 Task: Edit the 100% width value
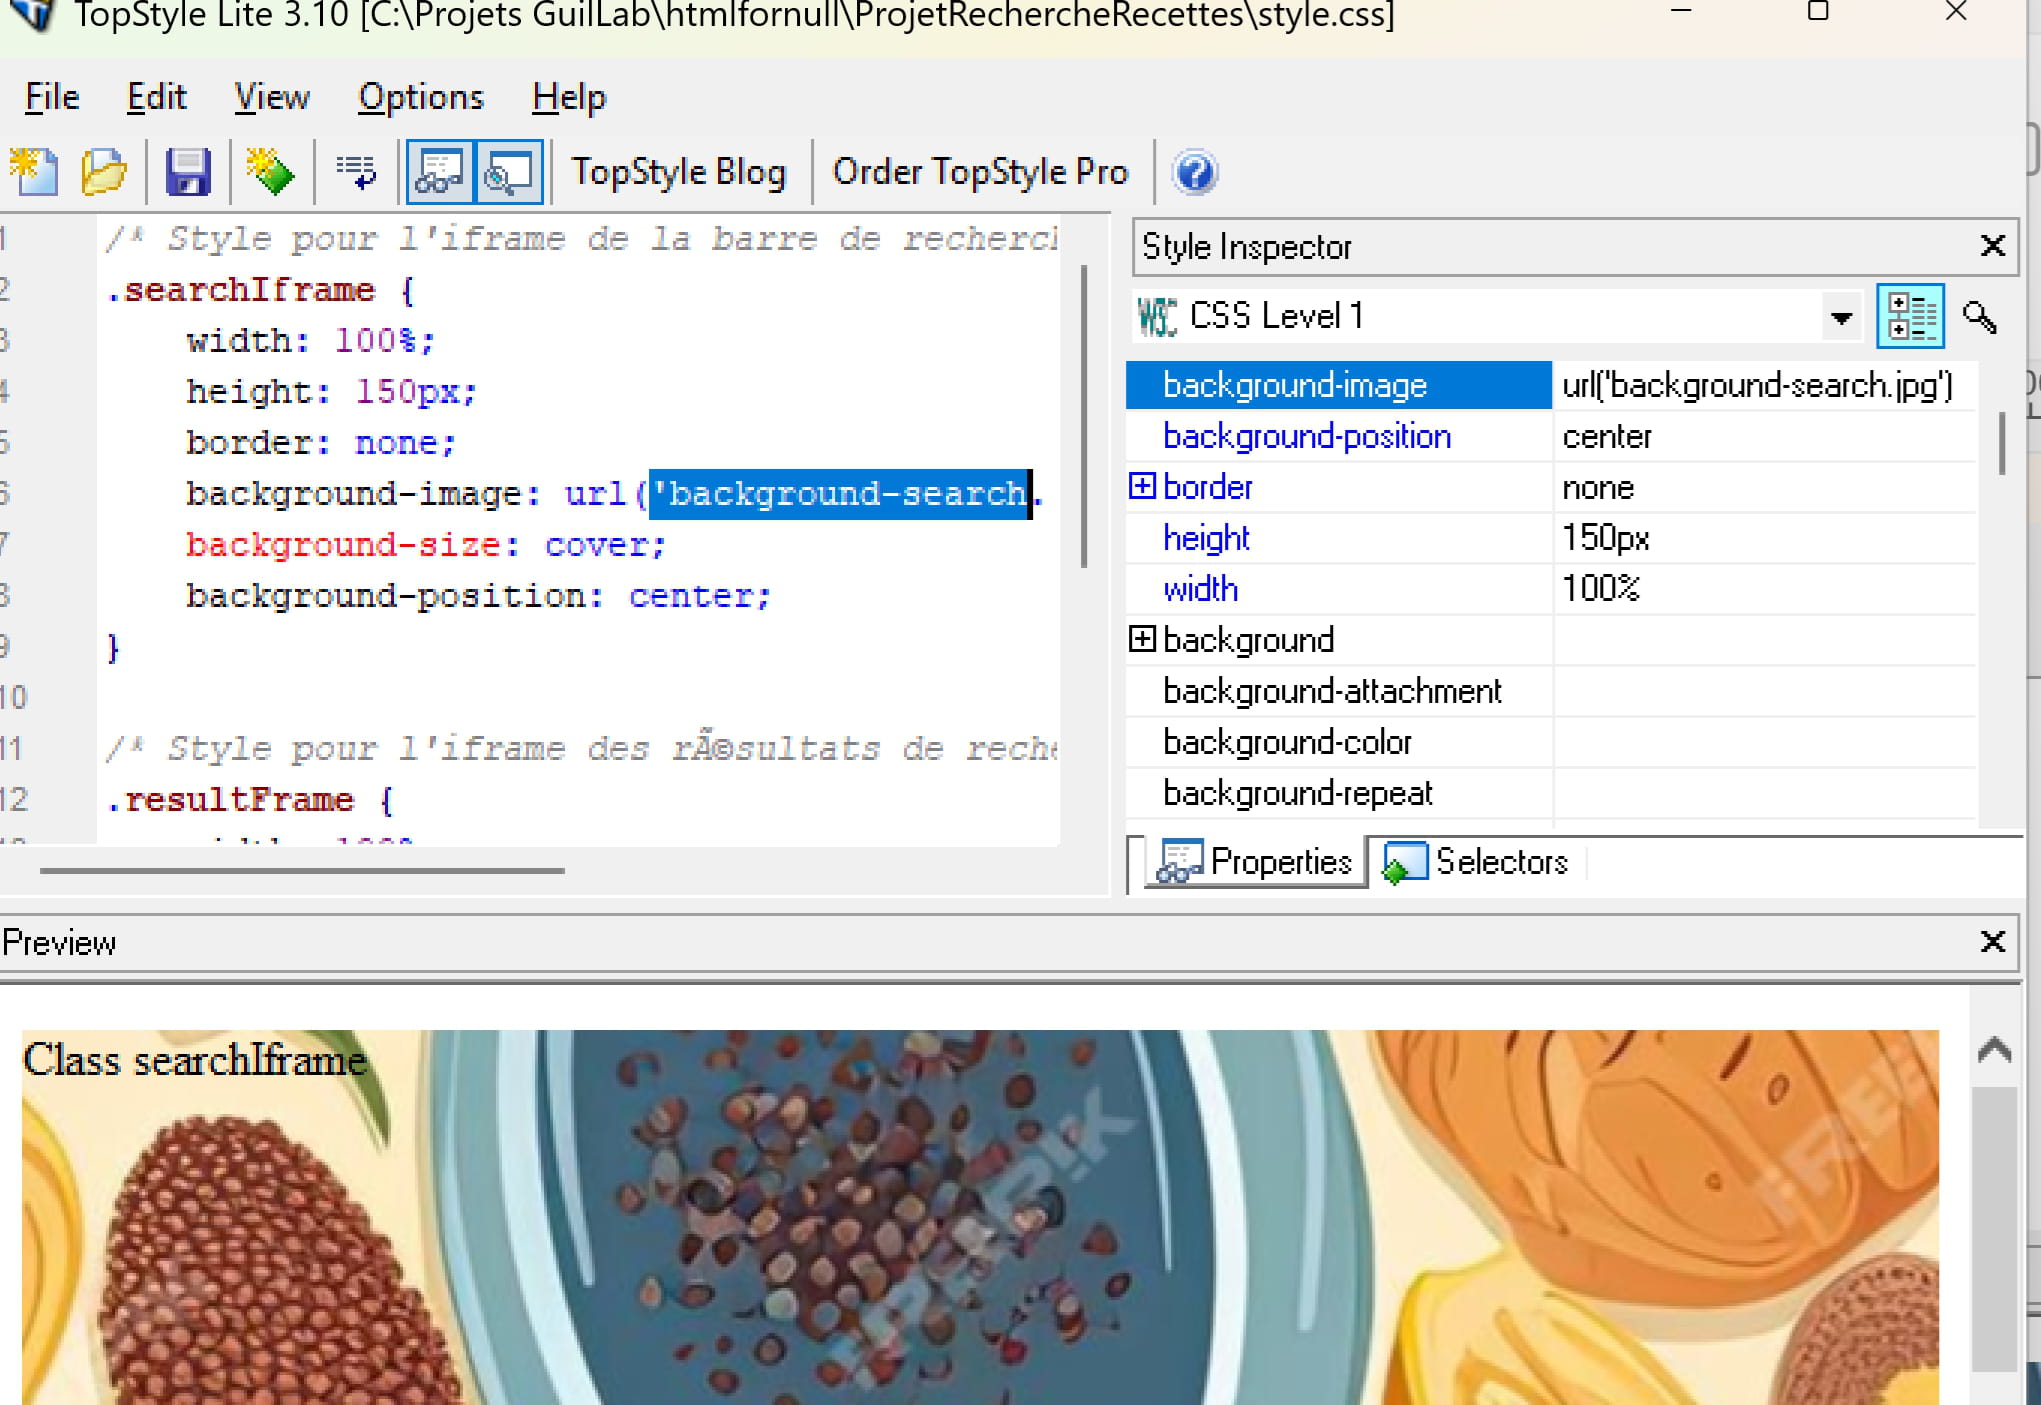(x=1765, y=589)
